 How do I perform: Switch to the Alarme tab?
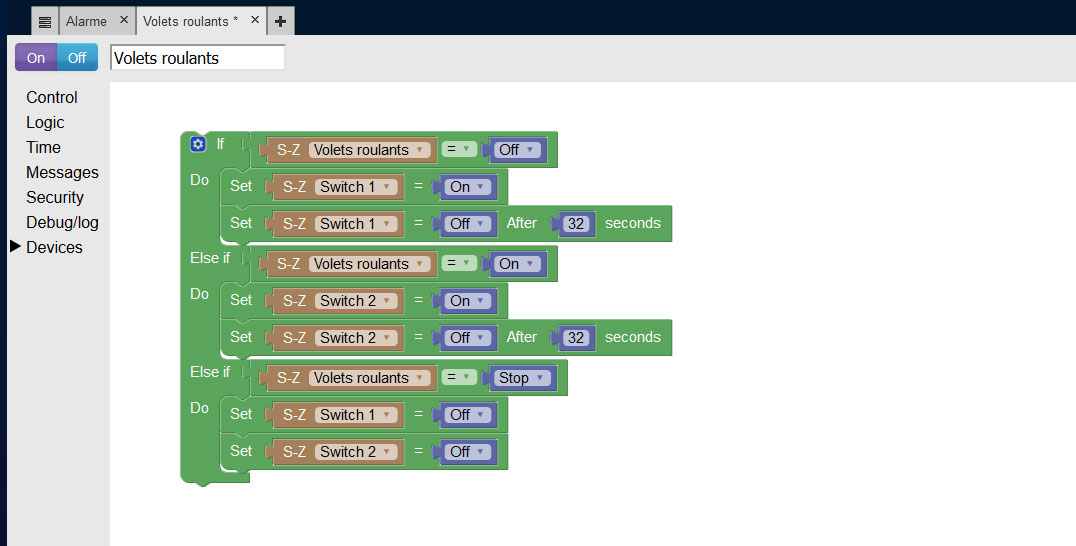86,21
